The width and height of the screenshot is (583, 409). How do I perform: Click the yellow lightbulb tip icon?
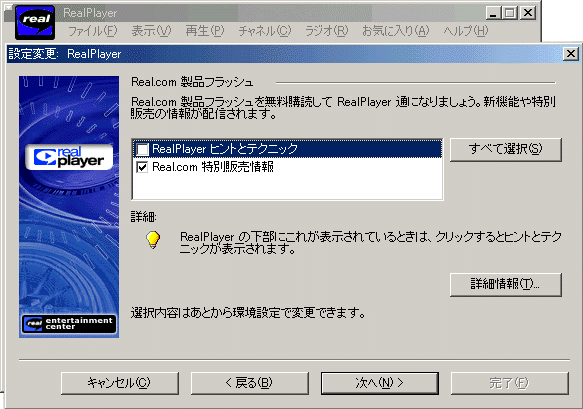click(x=153, y=240)
